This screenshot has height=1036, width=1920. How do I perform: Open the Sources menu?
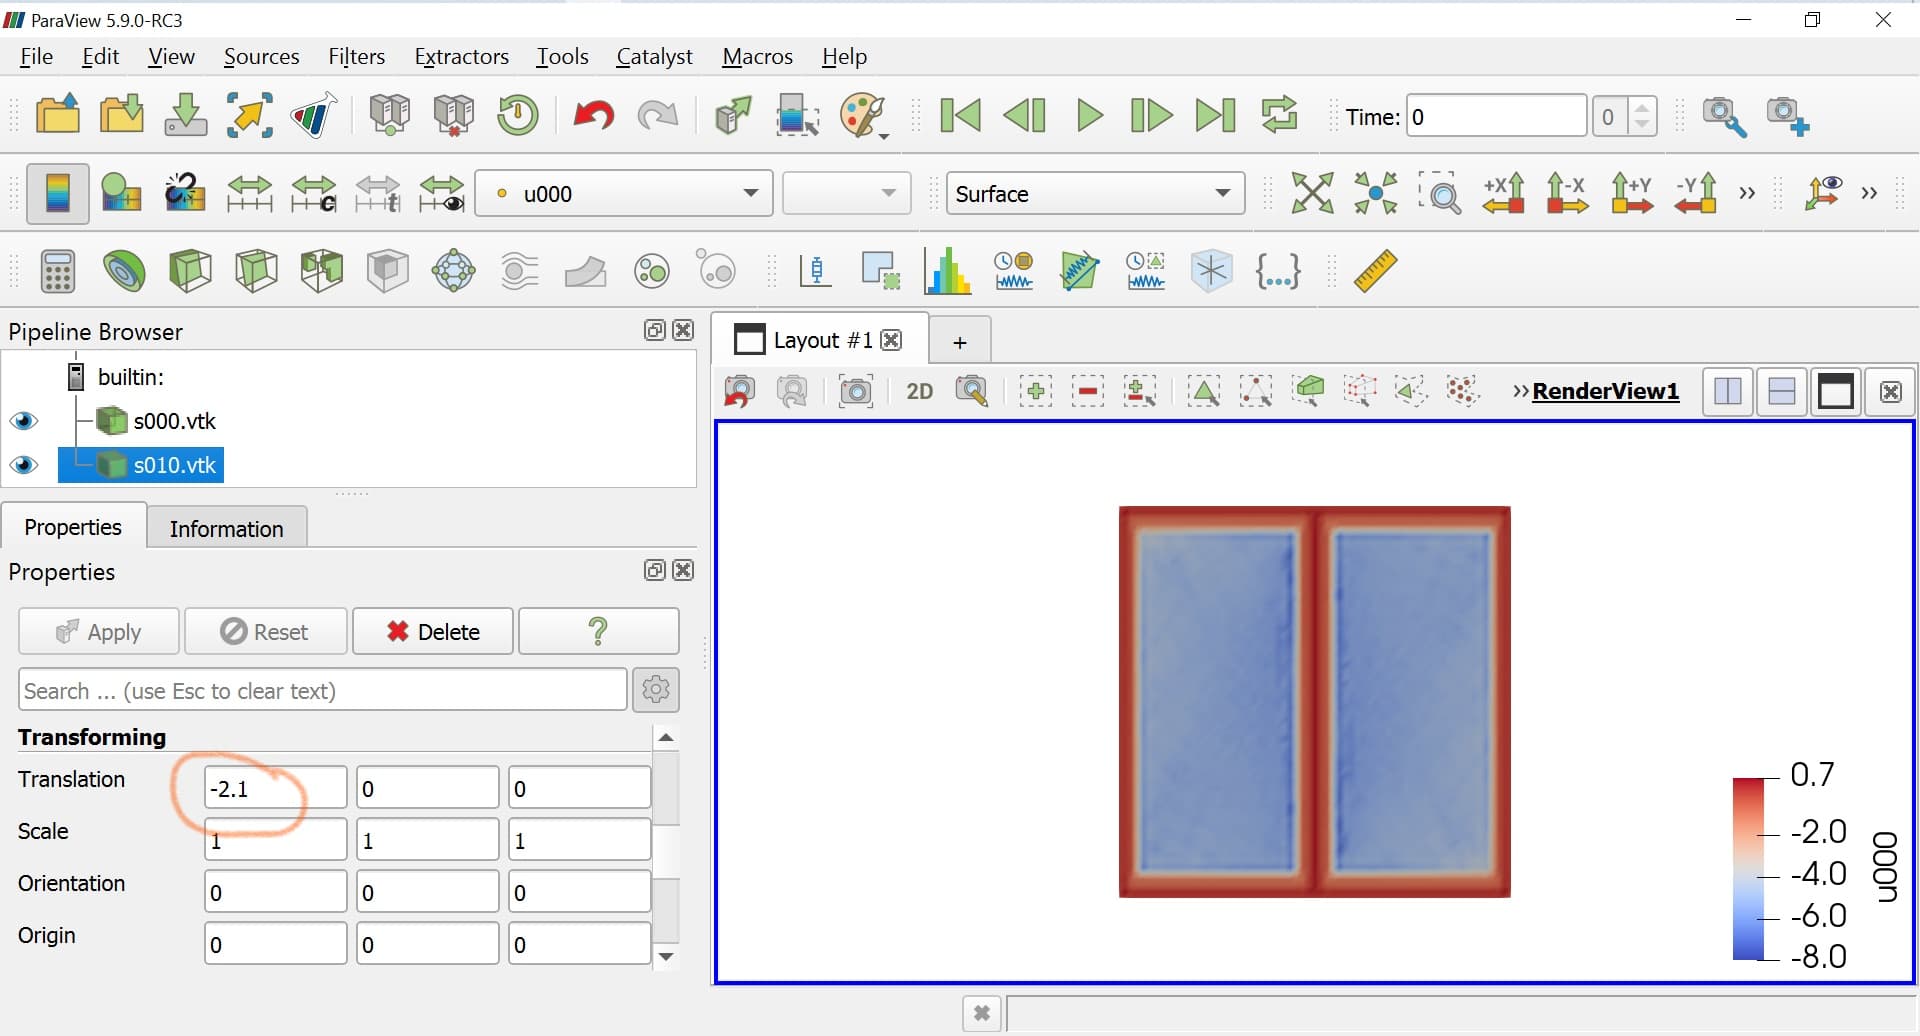coord(262,56)
